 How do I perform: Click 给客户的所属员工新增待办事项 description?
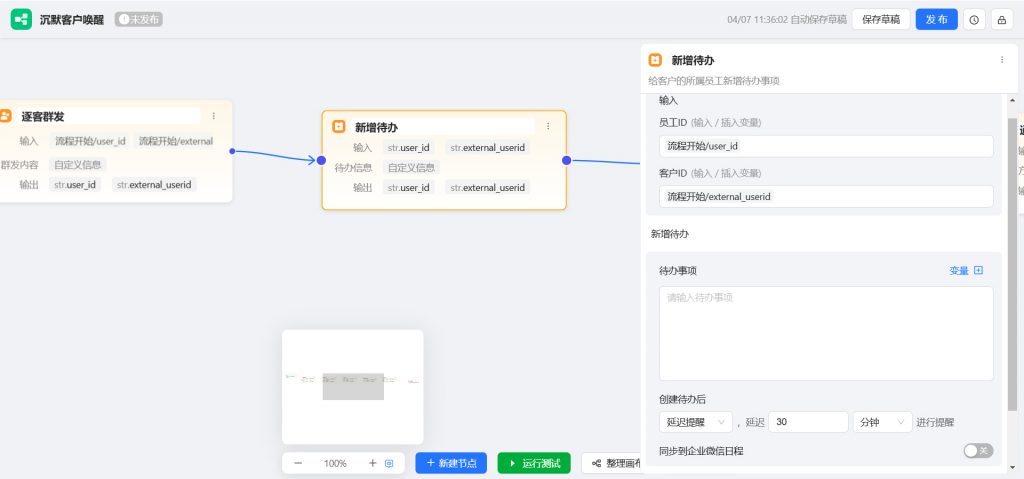tap(714, 81)
